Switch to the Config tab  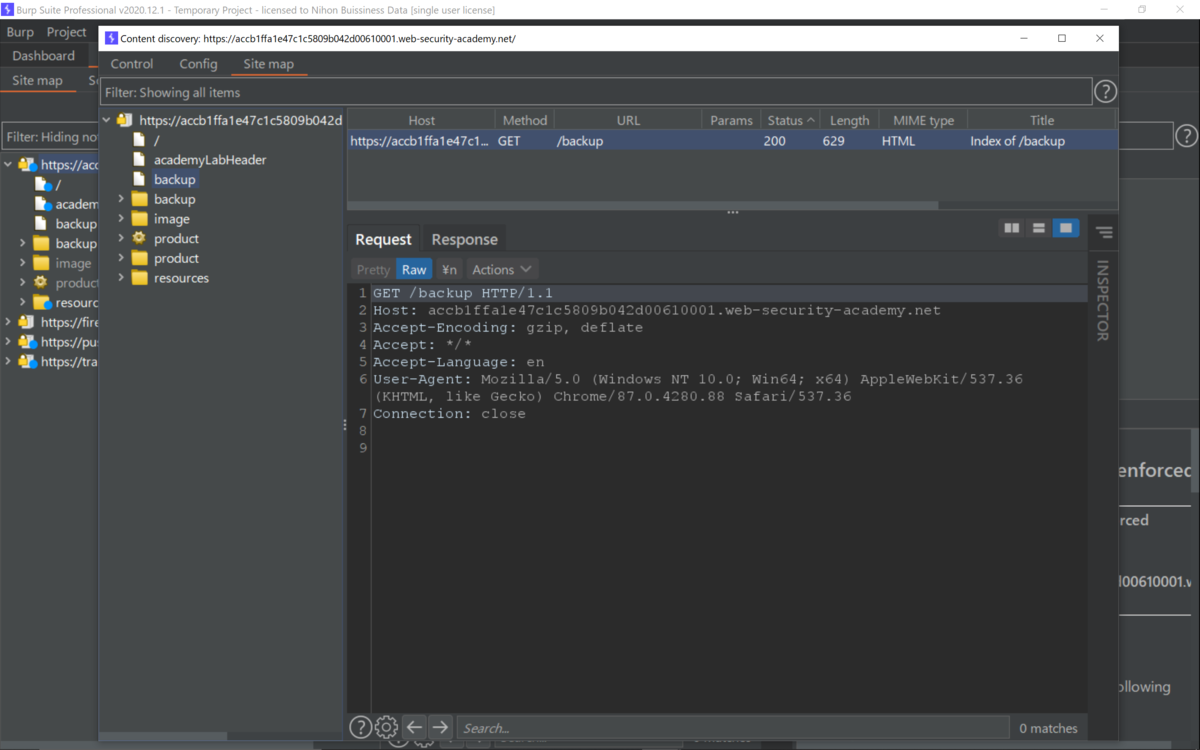pyautogui.click(x=198, y=63)
